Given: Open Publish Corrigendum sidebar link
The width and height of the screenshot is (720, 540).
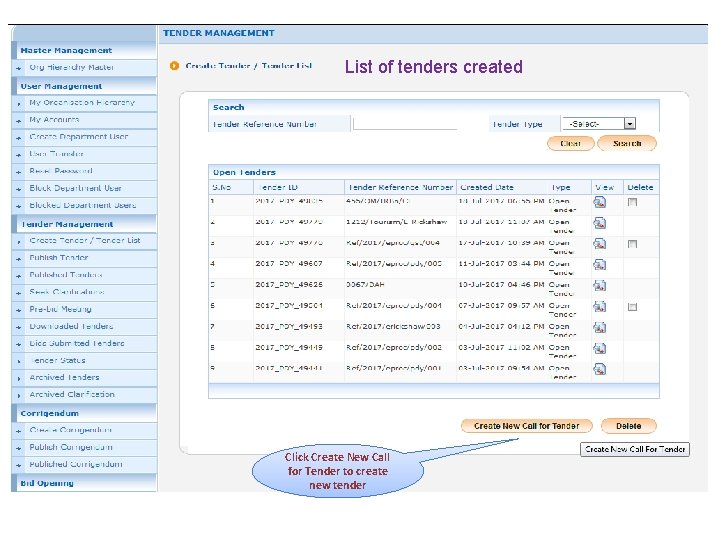Looking at the screenshot, I should pos(84,447).
